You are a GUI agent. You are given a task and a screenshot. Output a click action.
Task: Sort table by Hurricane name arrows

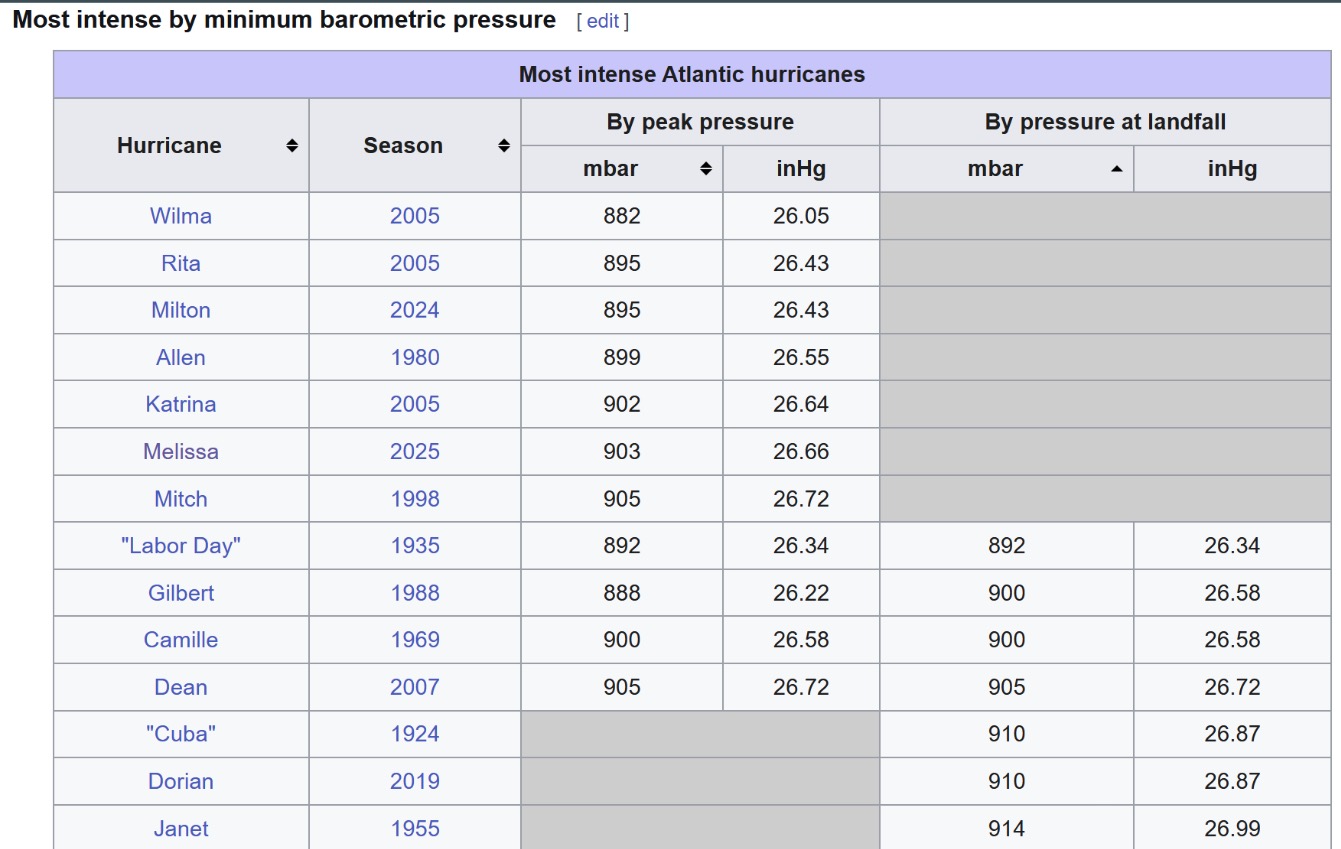[292, 146]
